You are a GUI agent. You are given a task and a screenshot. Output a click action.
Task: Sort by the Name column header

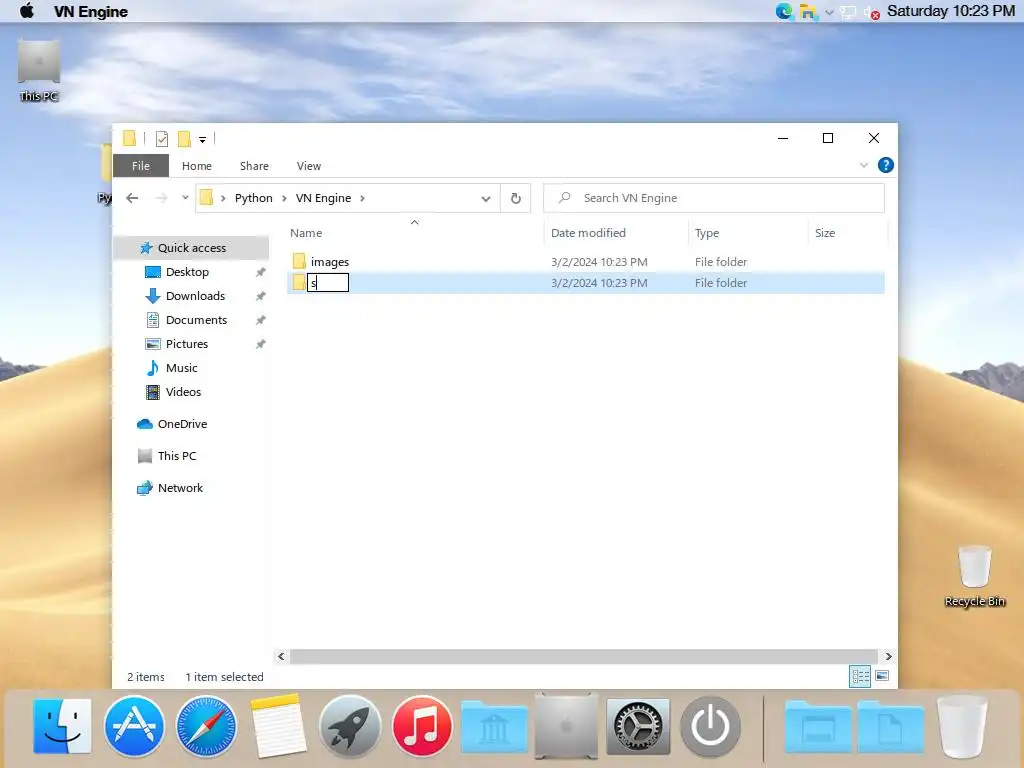306,233
